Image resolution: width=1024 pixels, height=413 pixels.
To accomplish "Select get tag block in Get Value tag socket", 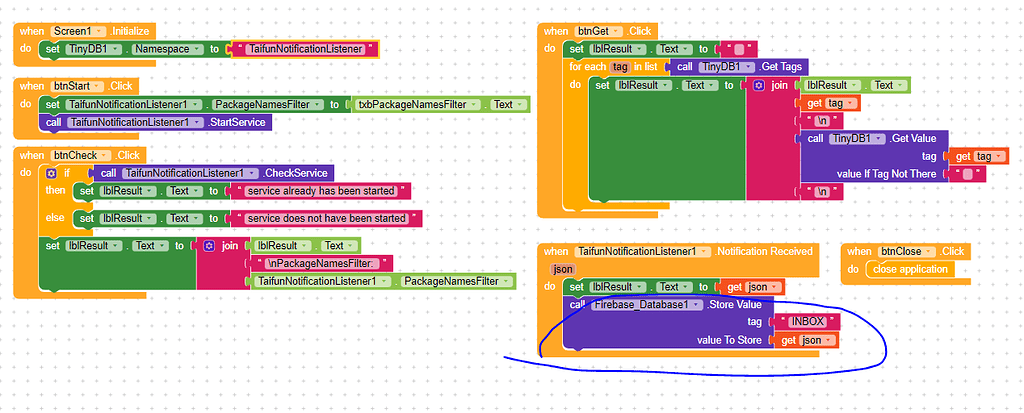I will click(x=977, y=156).
